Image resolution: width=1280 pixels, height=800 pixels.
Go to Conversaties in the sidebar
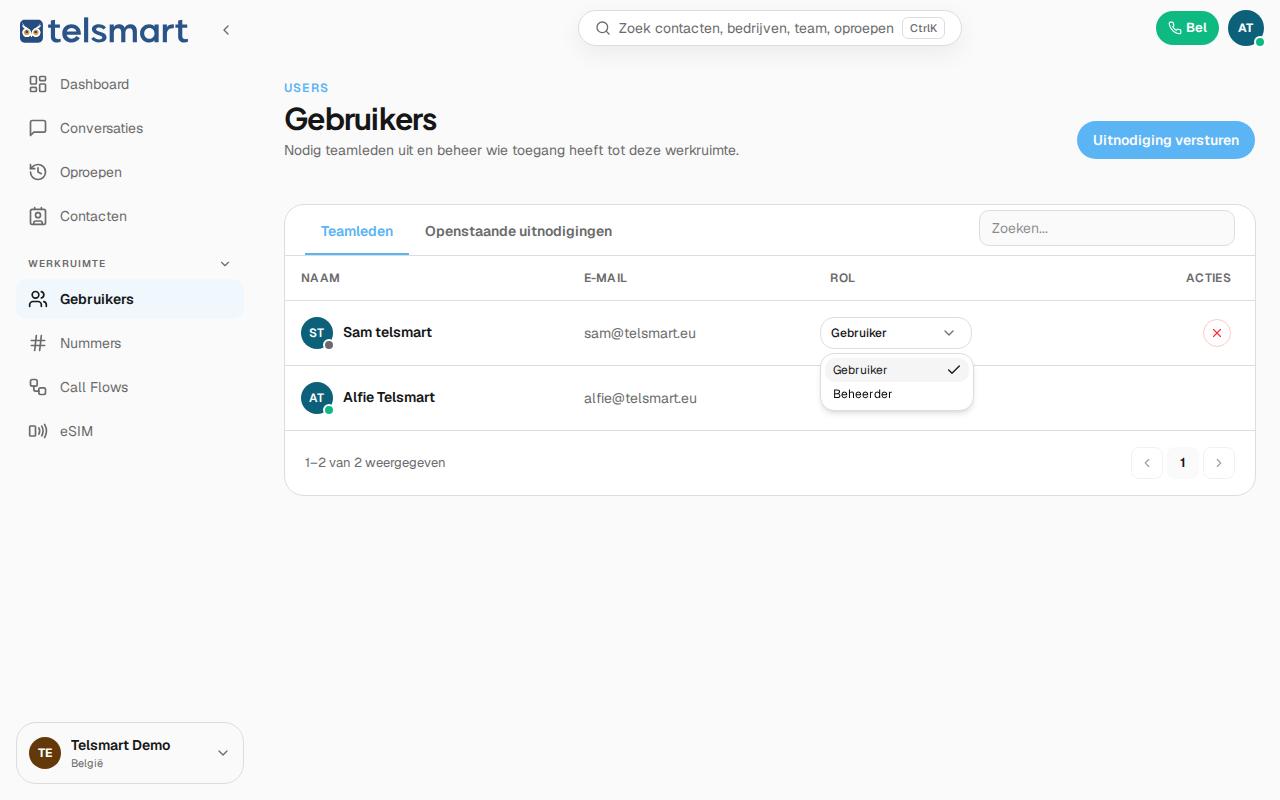[130, 128]
